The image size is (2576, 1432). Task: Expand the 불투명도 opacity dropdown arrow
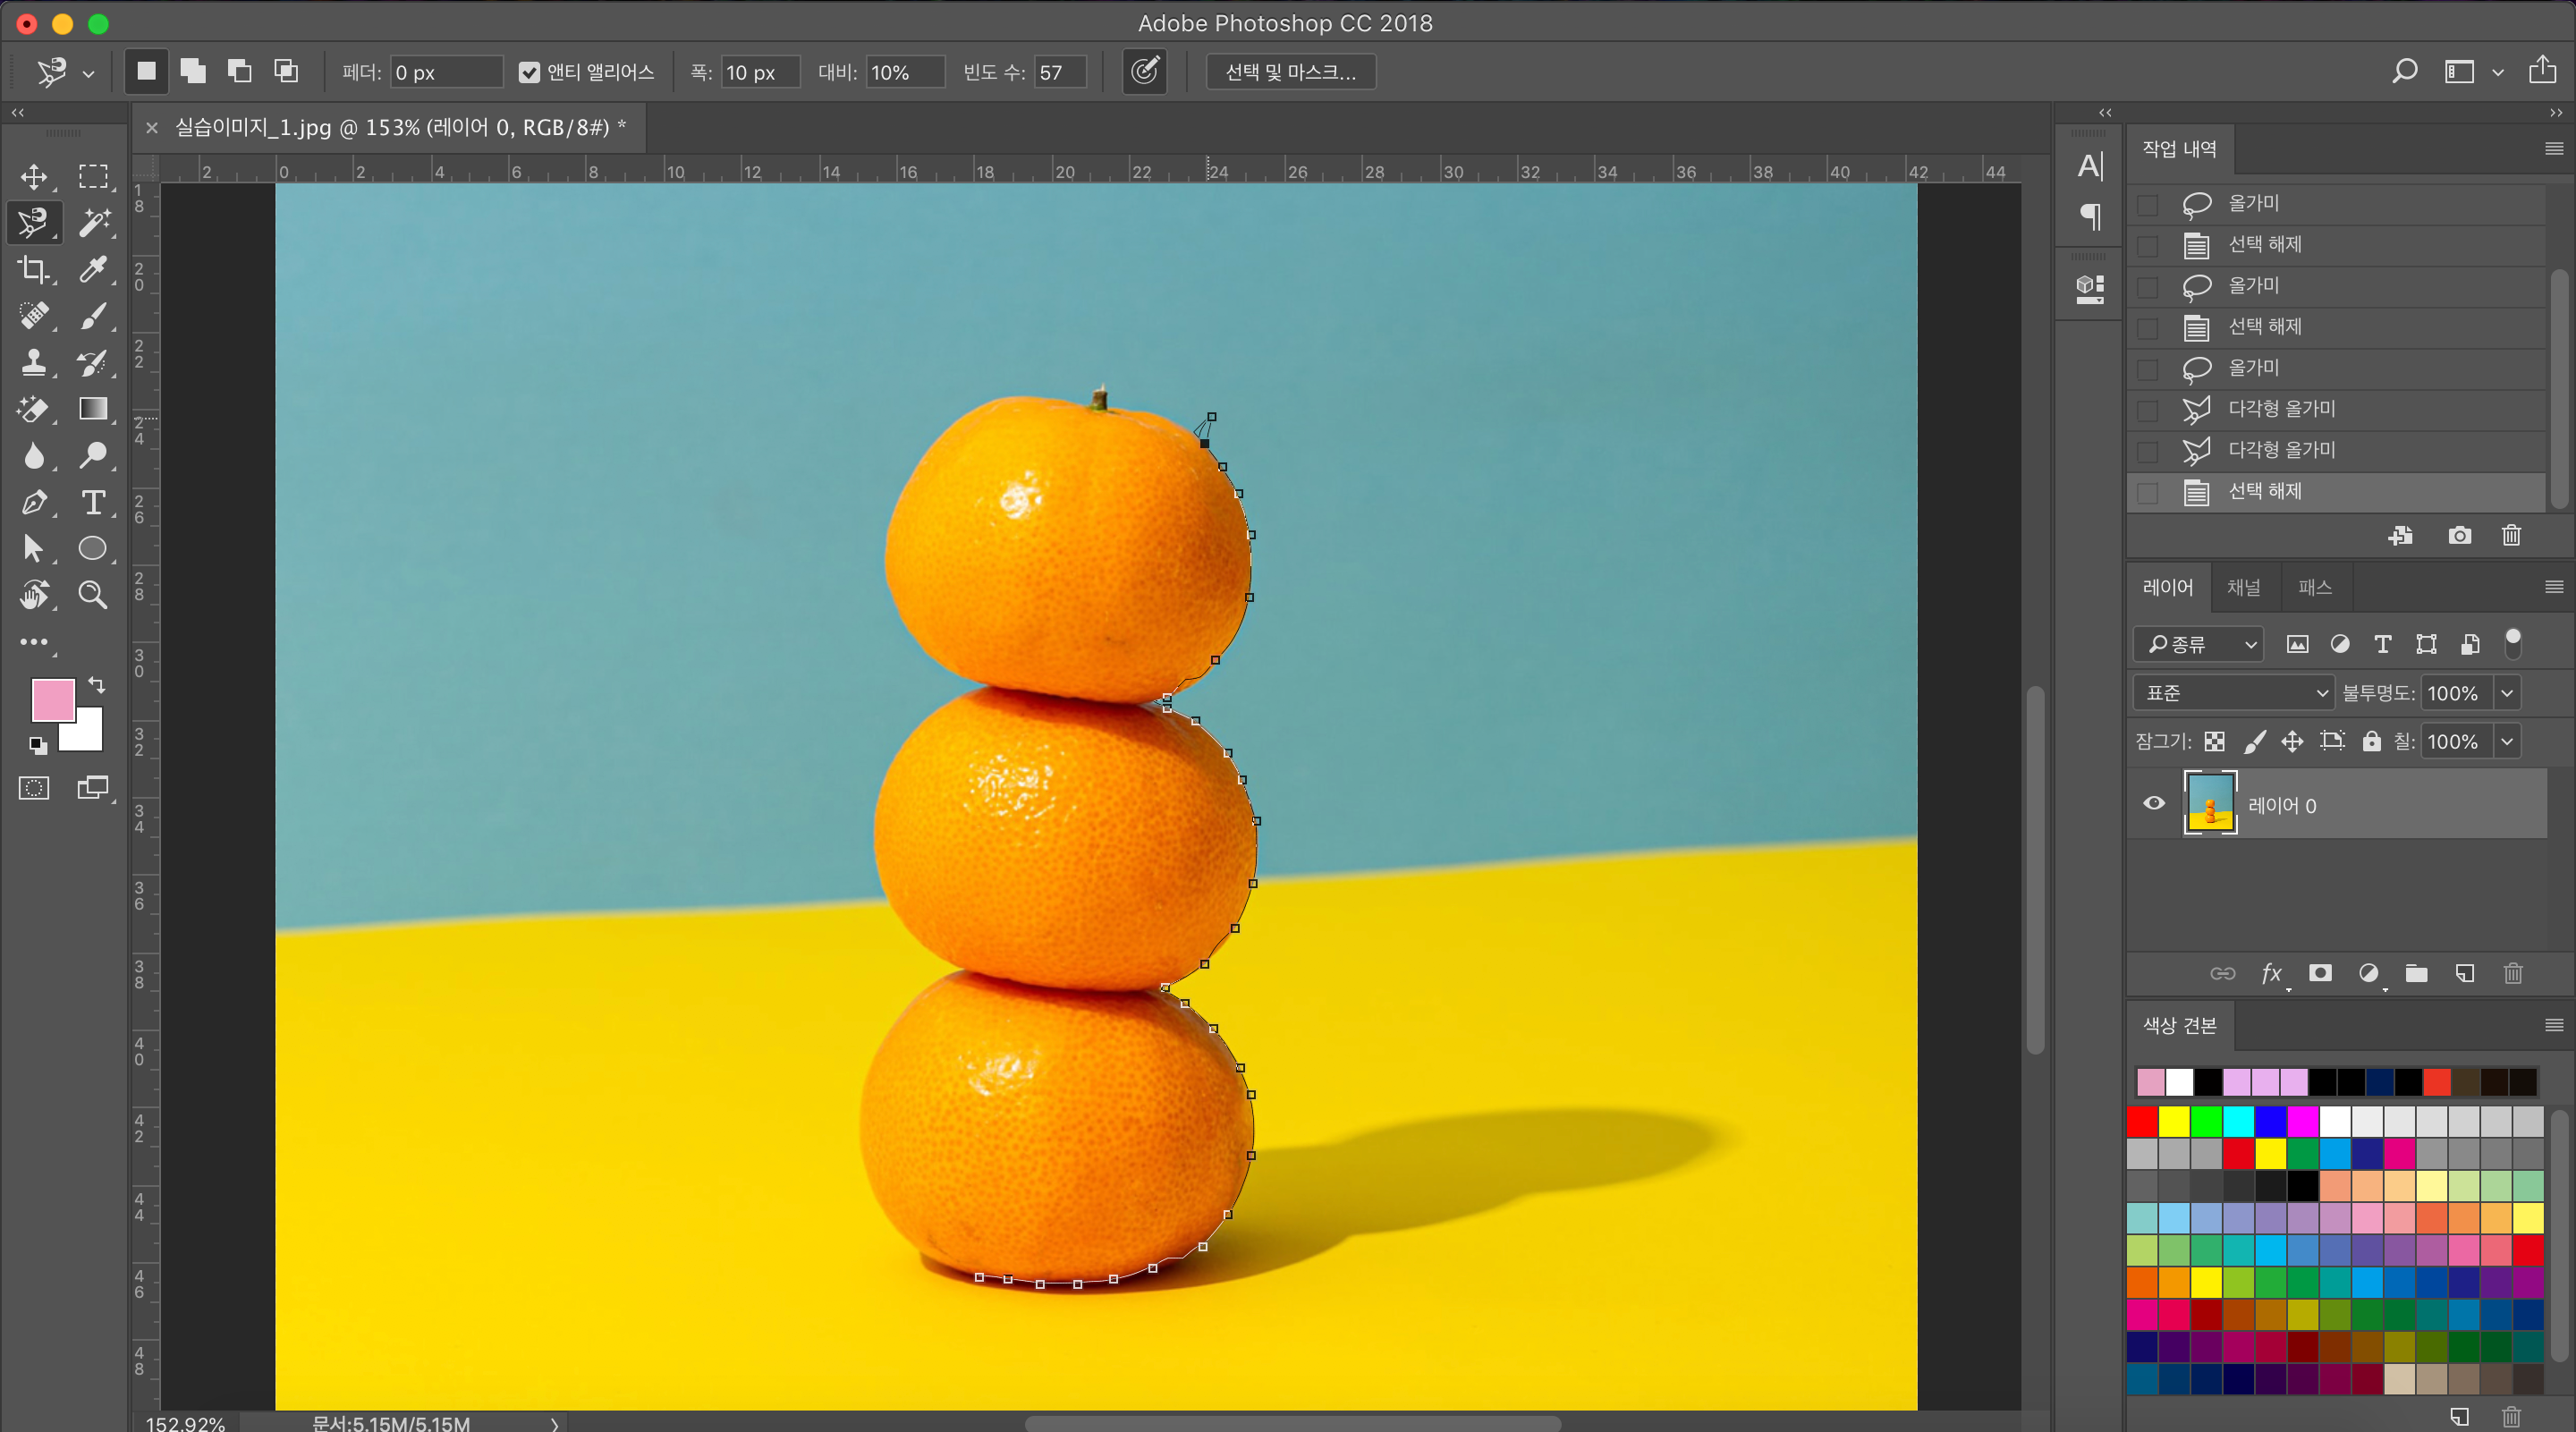pos(2507,693)
